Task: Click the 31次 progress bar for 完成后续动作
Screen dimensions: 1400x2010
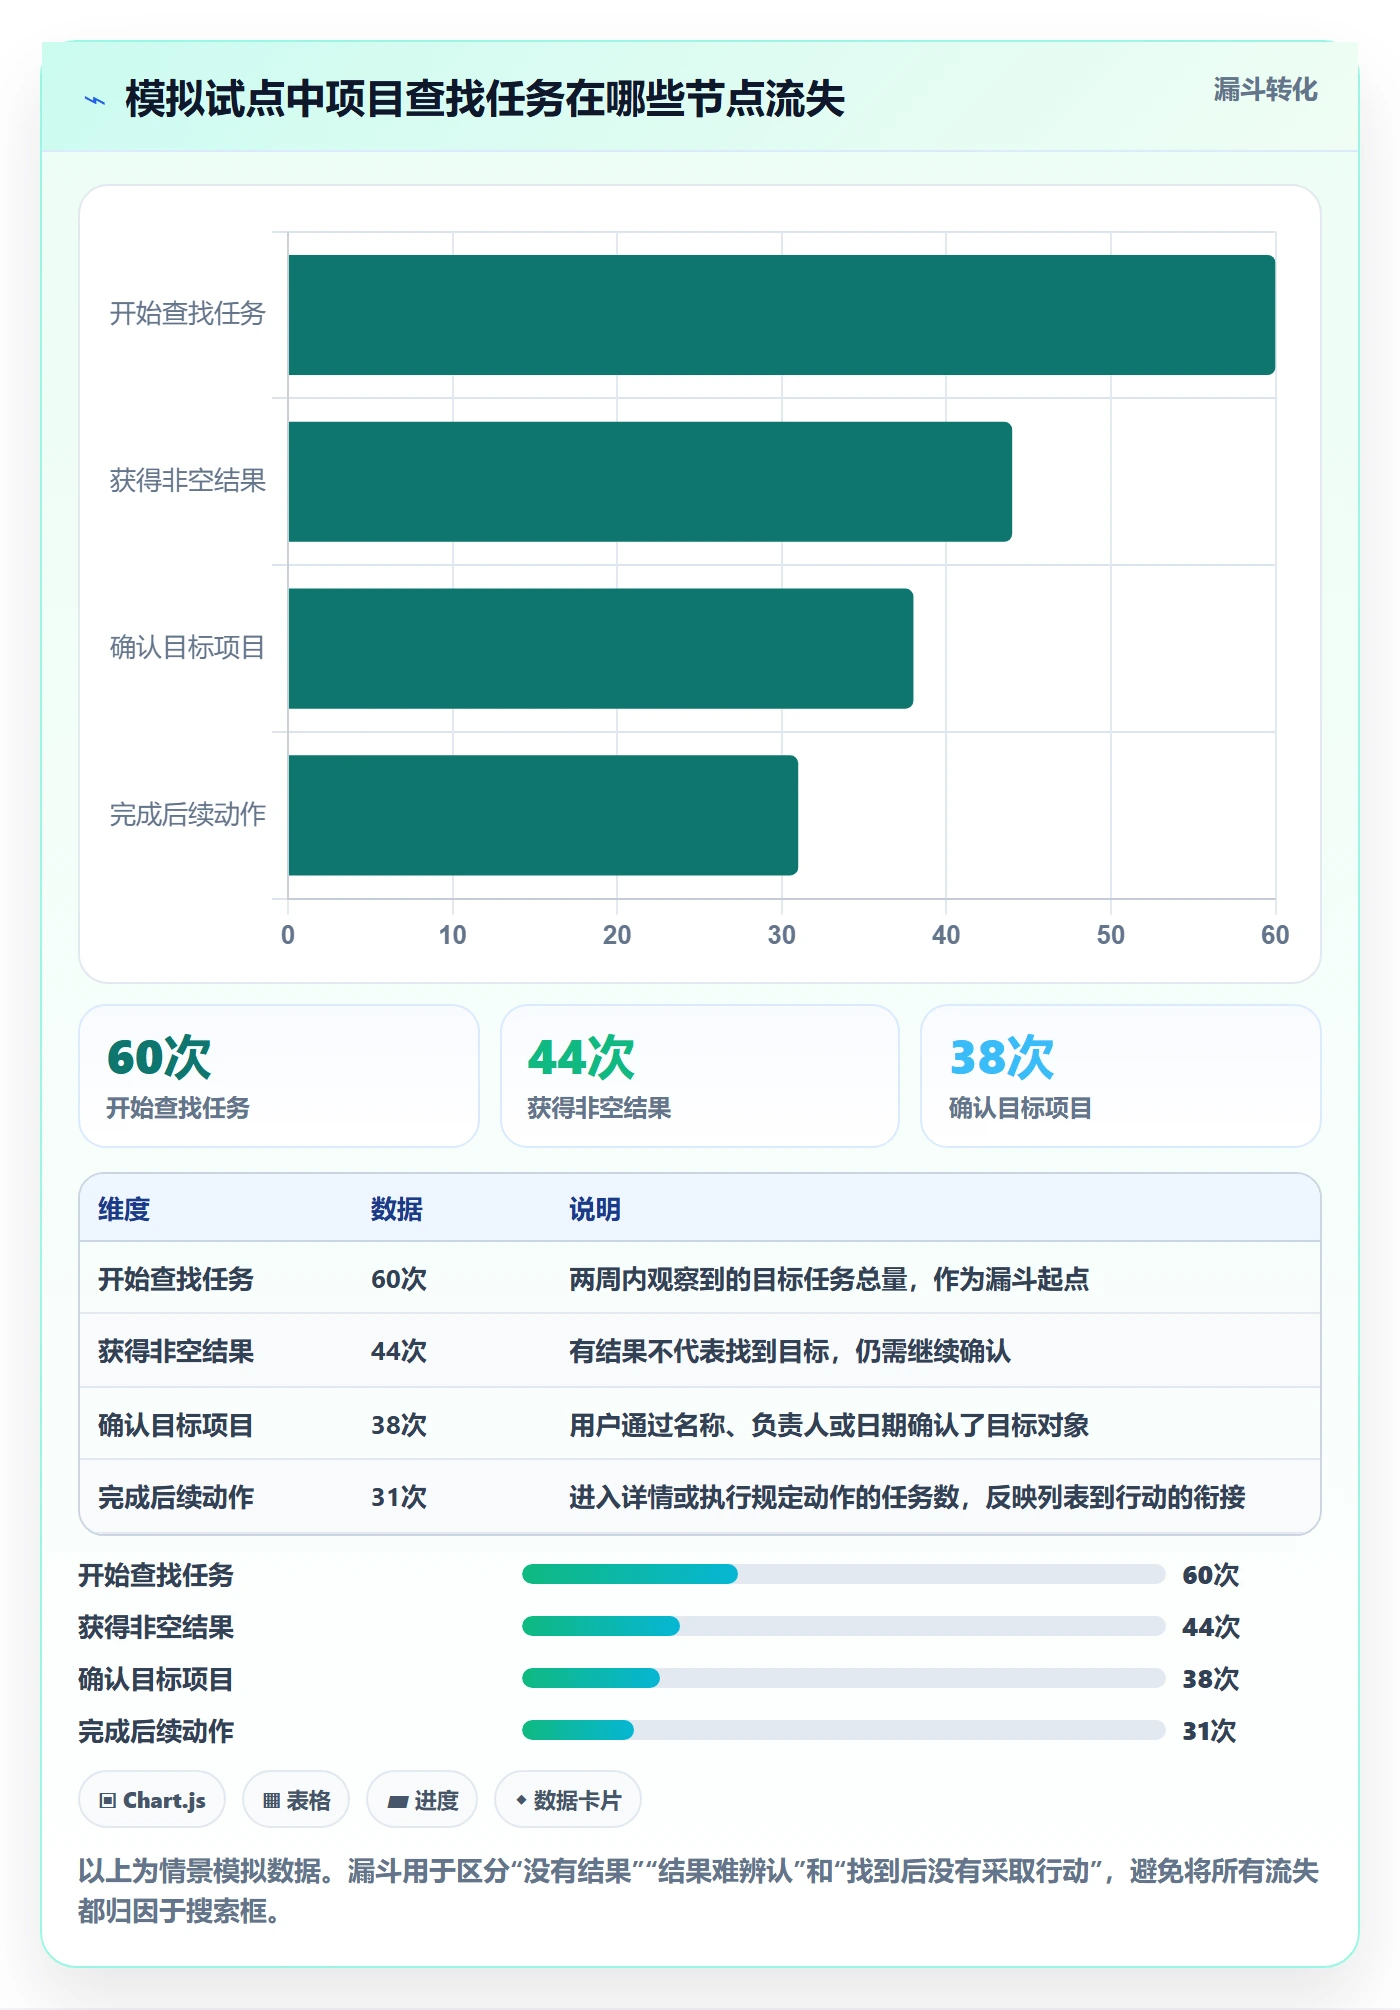Action: [844, 1731]
